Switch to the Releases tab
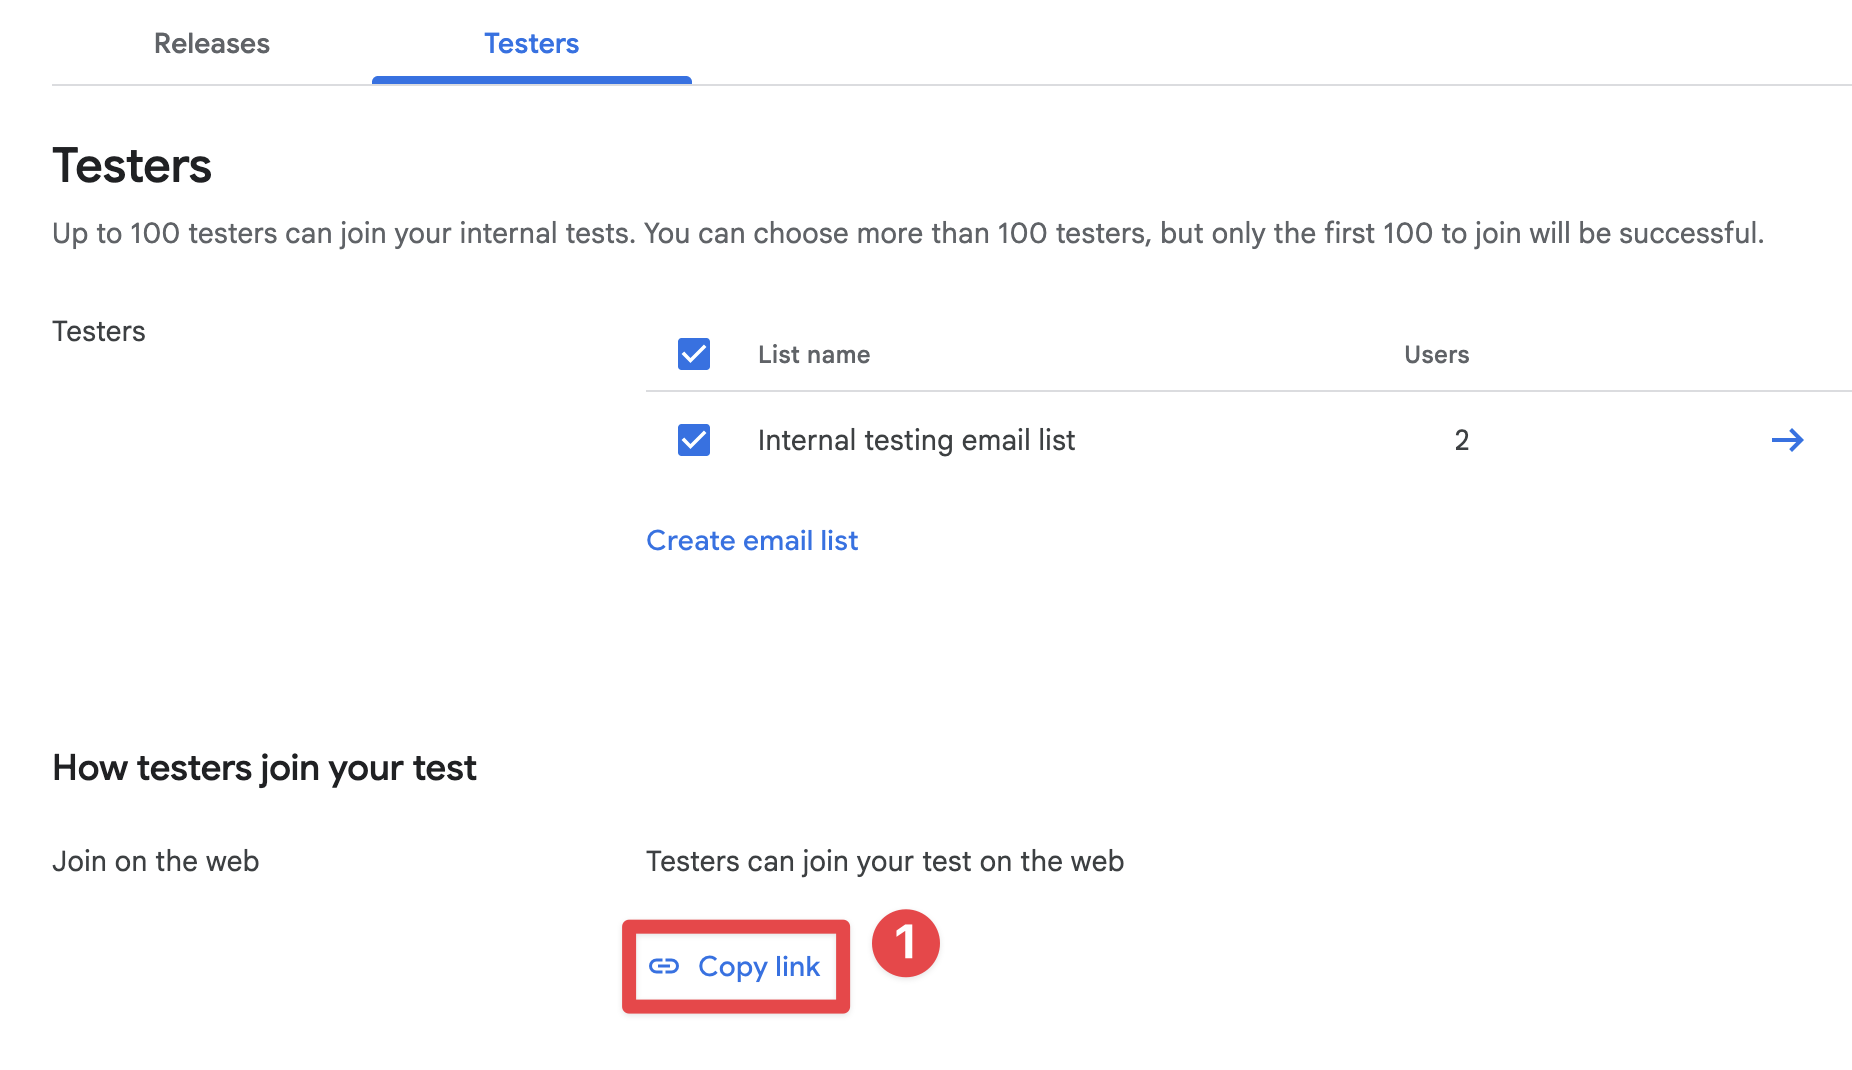Viewport: 1852px width, 1070px height. point(210,43)
